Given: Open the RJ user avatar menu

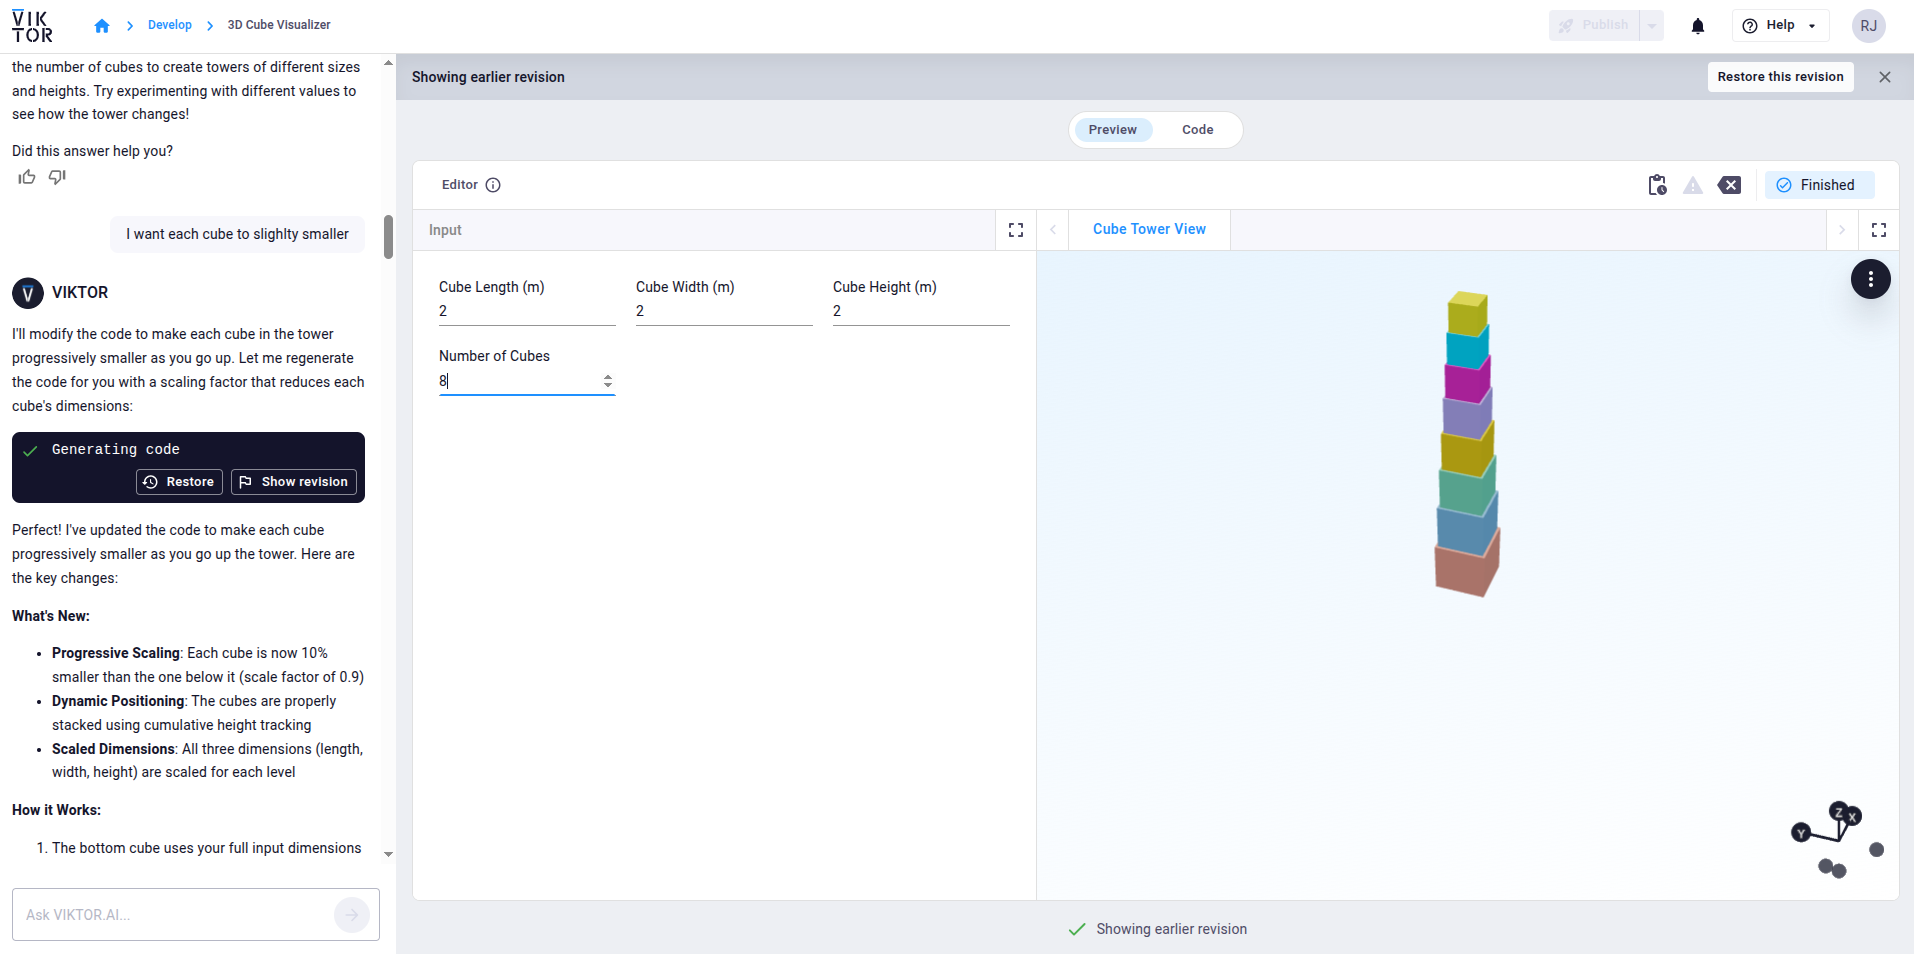Looking at the screenshot, I should tap(1868, 26).
